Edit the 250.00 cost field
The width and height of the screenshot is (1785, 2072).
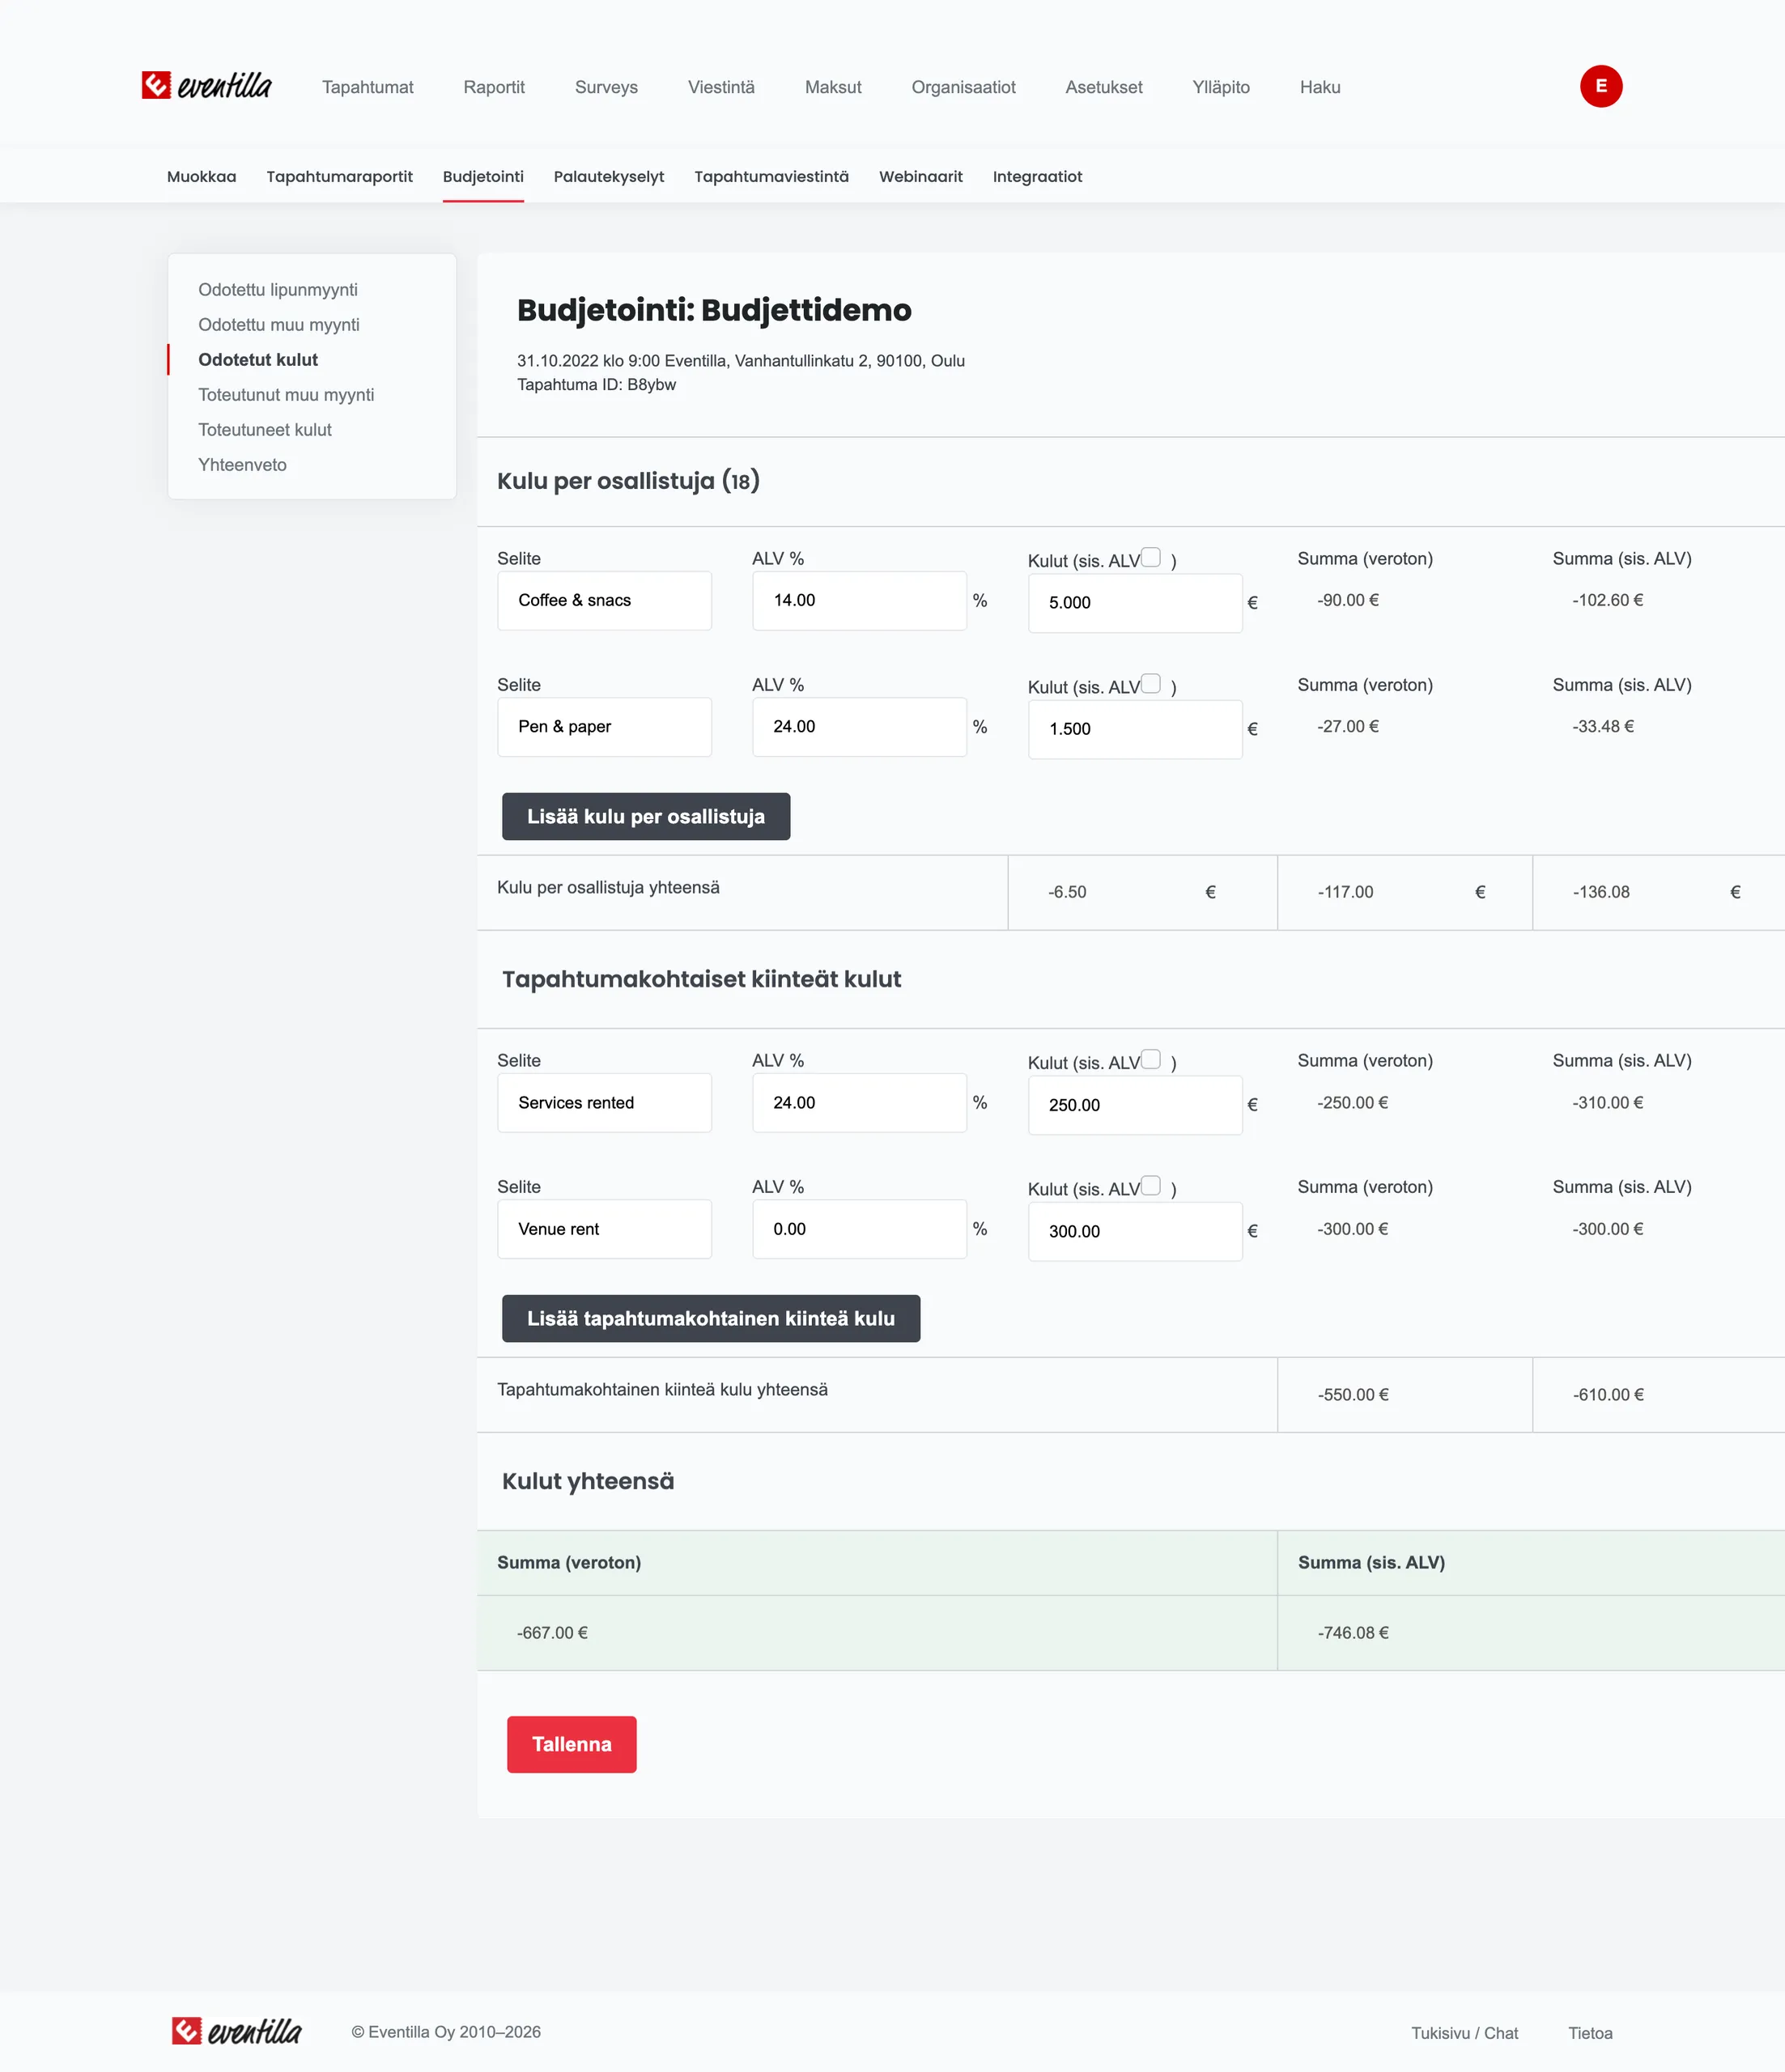tap(1135, 1105)
